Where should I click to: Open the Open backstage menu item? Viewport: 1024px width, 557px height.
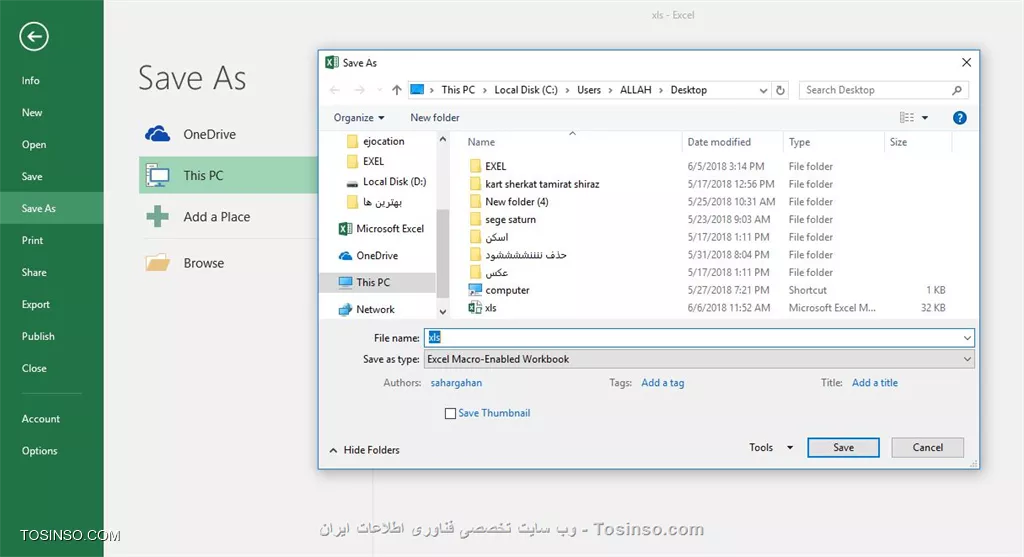[34, 144]
